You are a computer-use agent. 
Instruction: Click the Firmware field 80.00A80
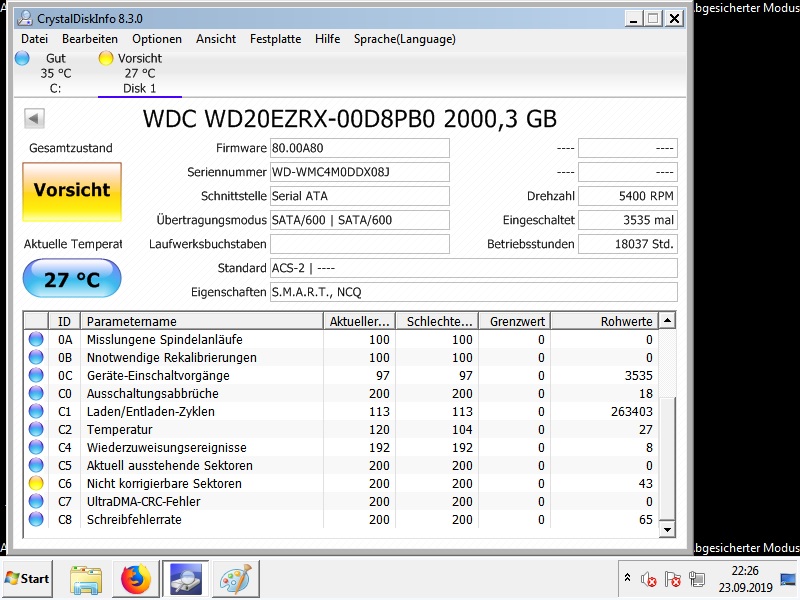[360, 148]
